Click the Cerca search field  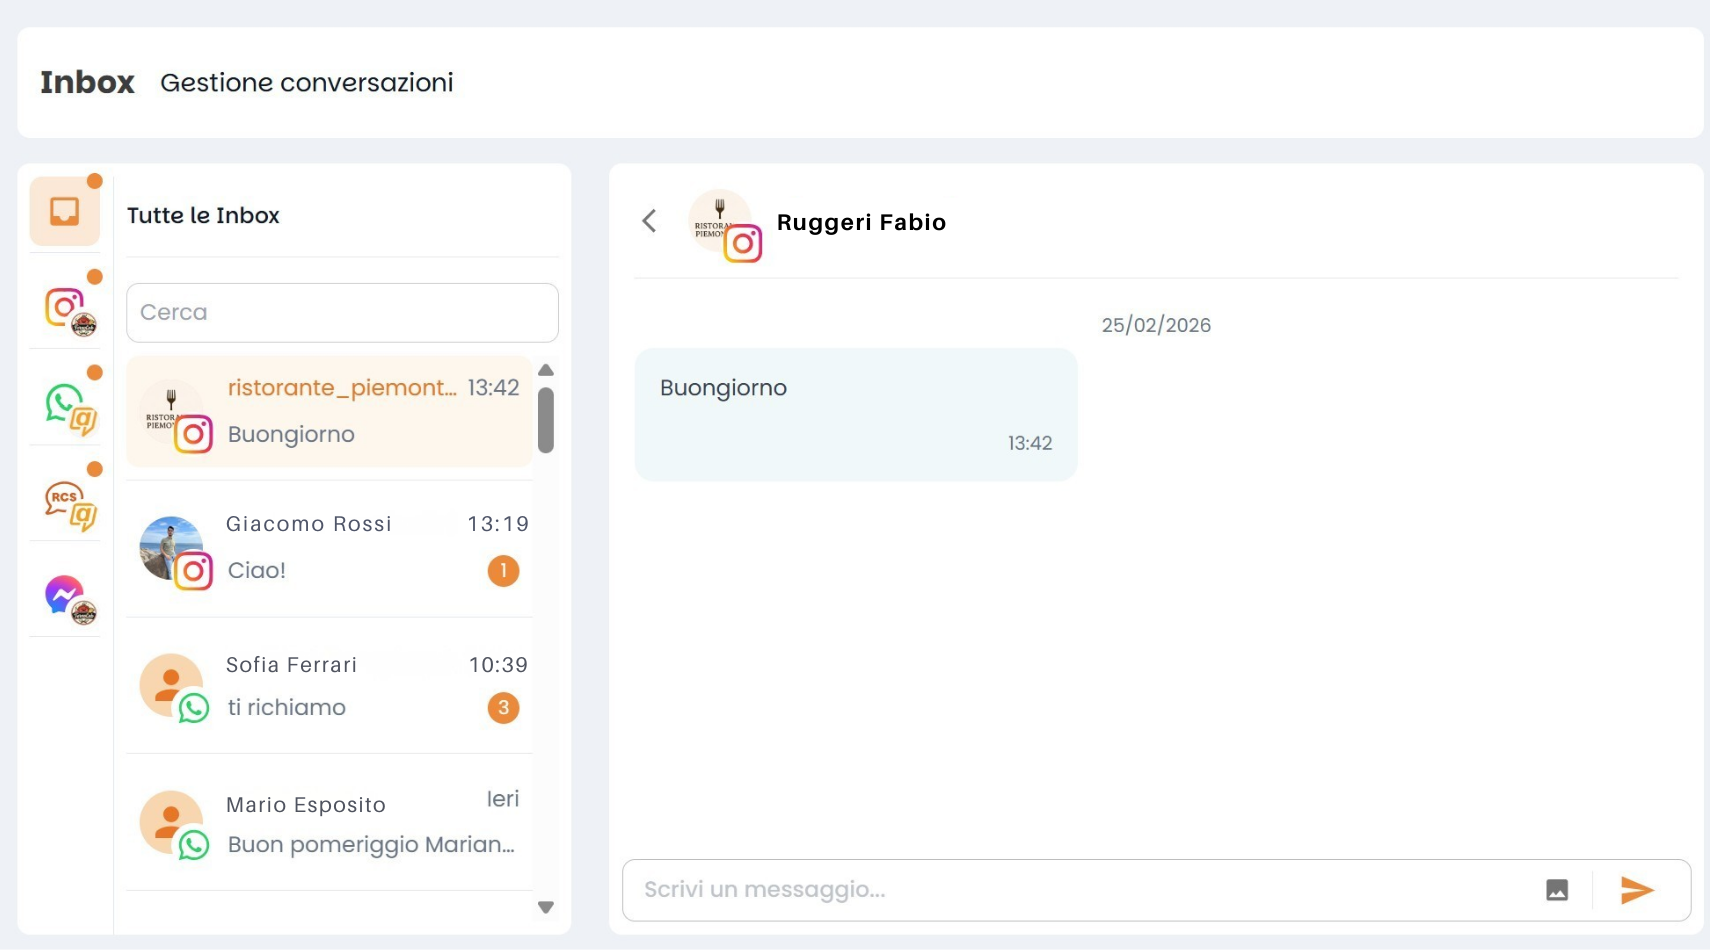[342, 312]
